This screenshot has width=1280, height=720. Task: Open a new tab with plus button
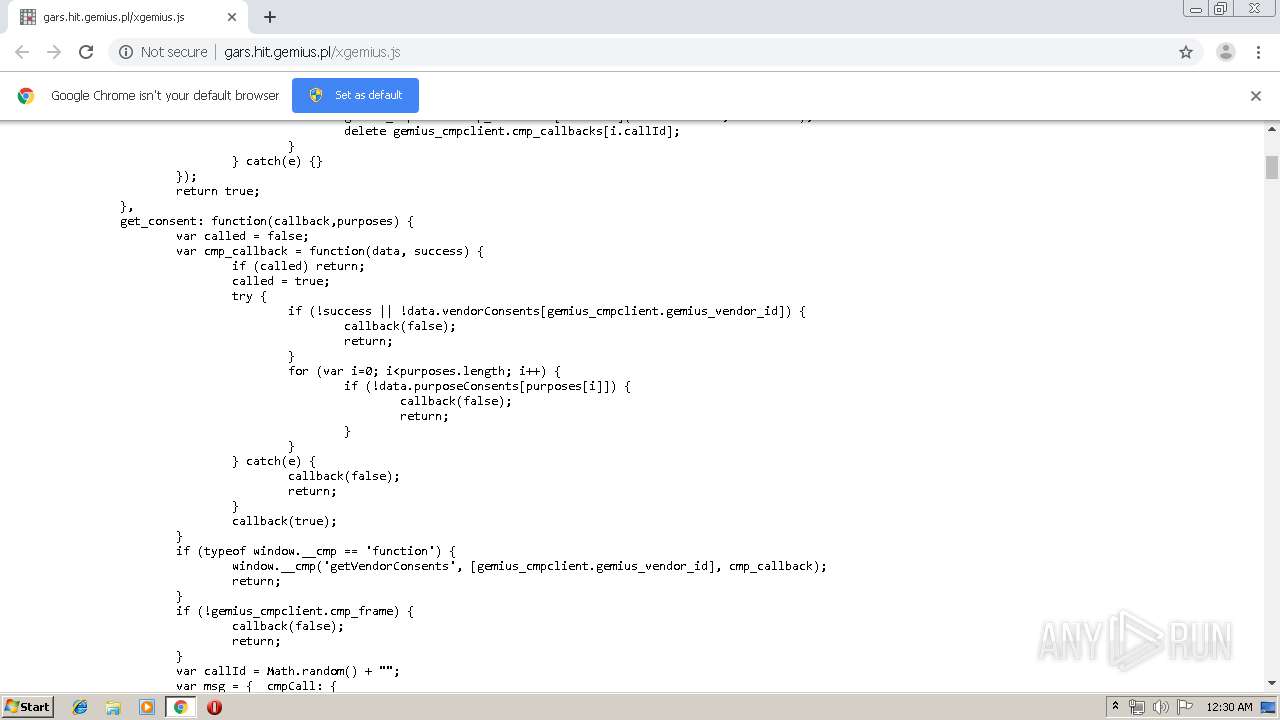(270, 17)
